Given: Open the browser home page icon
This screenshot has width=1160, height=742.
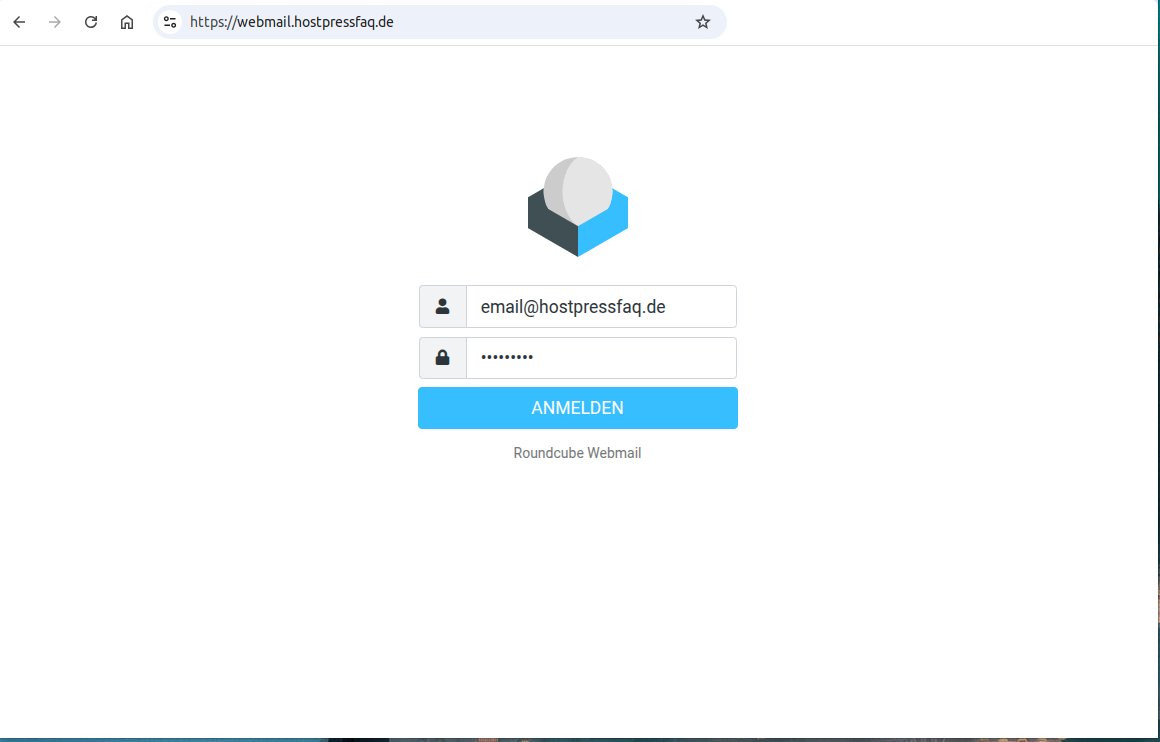Looking at the screenshot, I should pos(127,22).
